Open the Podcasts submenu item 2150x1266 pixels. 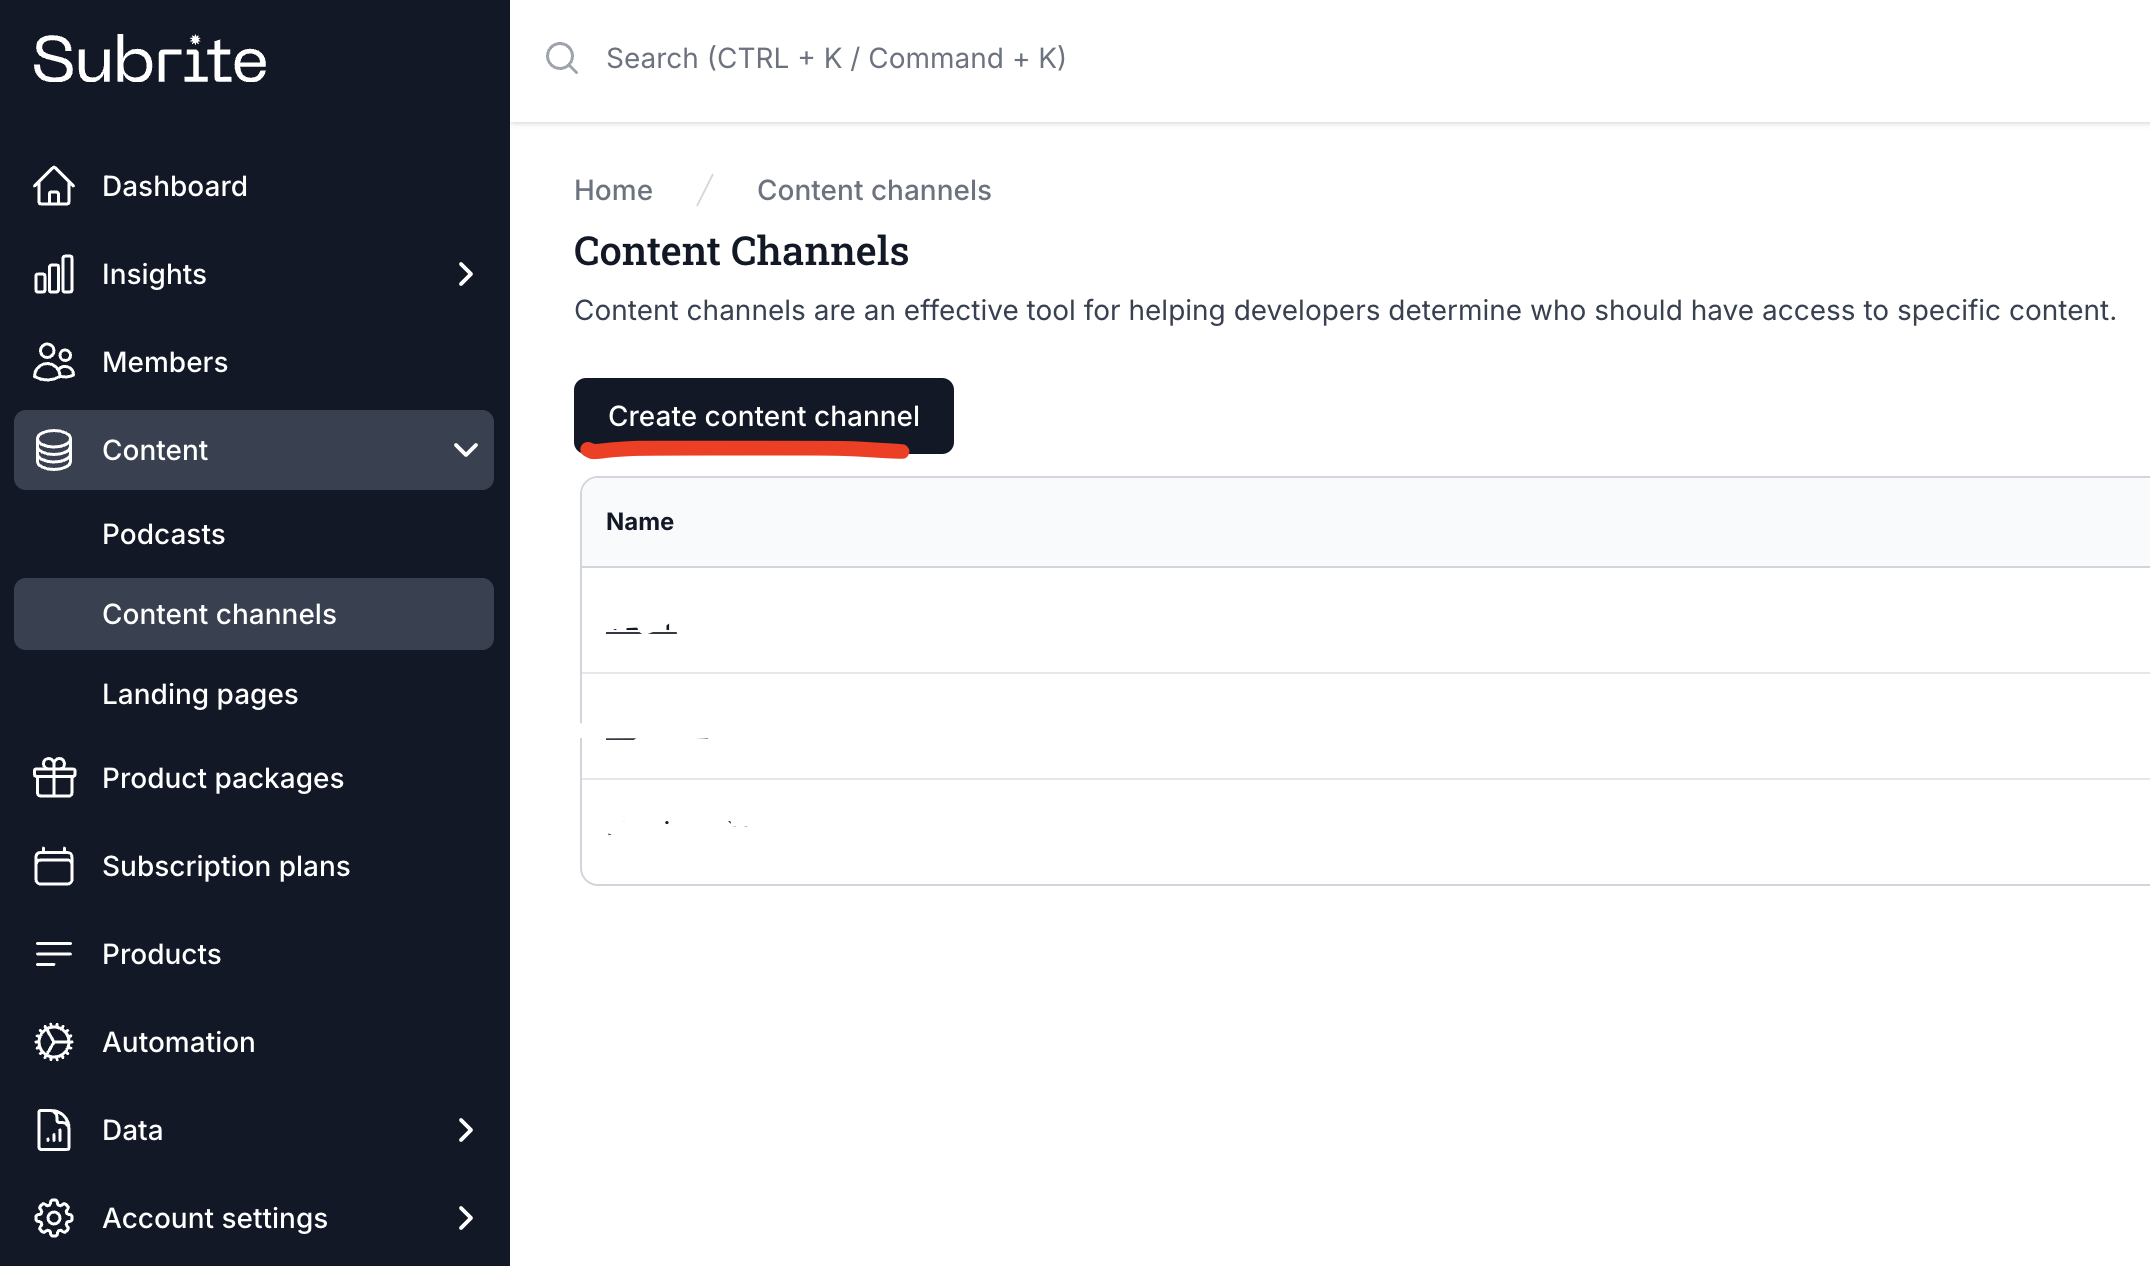[x=164, y=534]
